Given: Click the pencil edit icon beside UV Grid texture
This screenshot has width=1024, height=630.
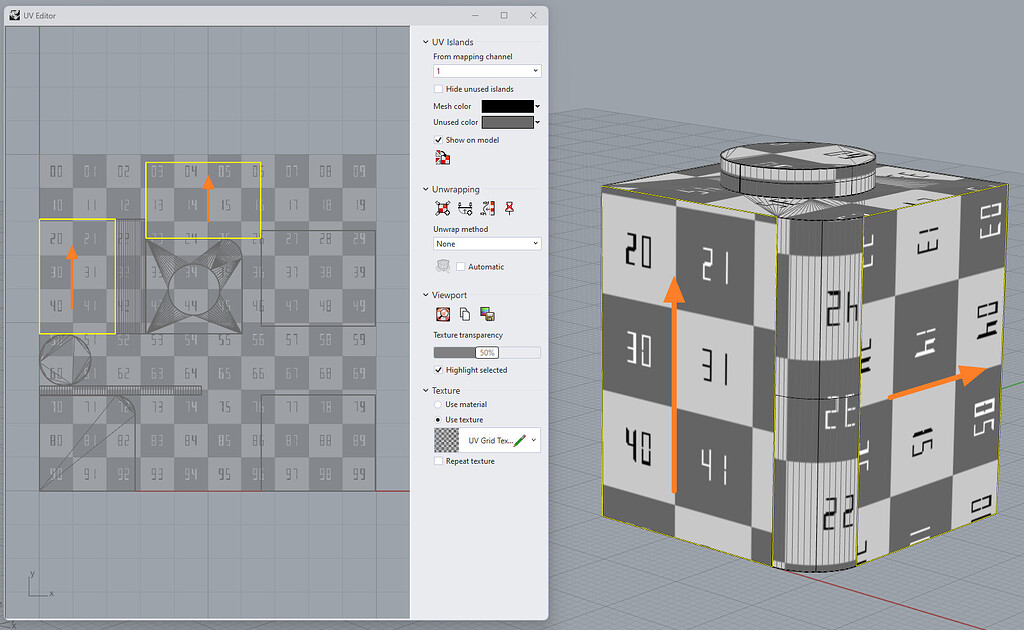Looking at the screenshot, I should [x=519, y=439].
